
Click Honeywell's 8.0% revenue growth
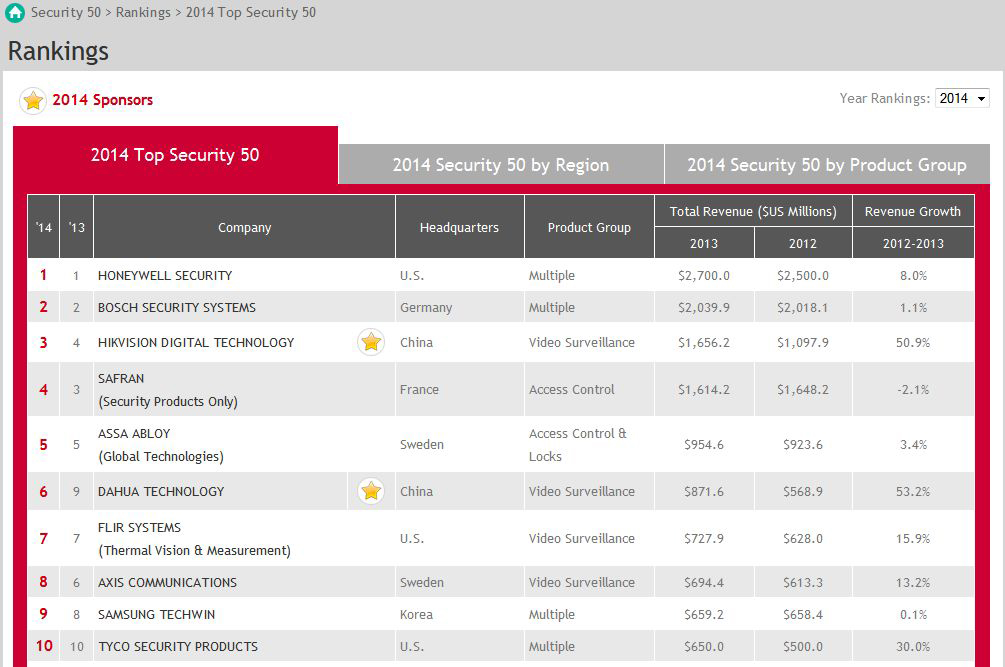point(913,276)
